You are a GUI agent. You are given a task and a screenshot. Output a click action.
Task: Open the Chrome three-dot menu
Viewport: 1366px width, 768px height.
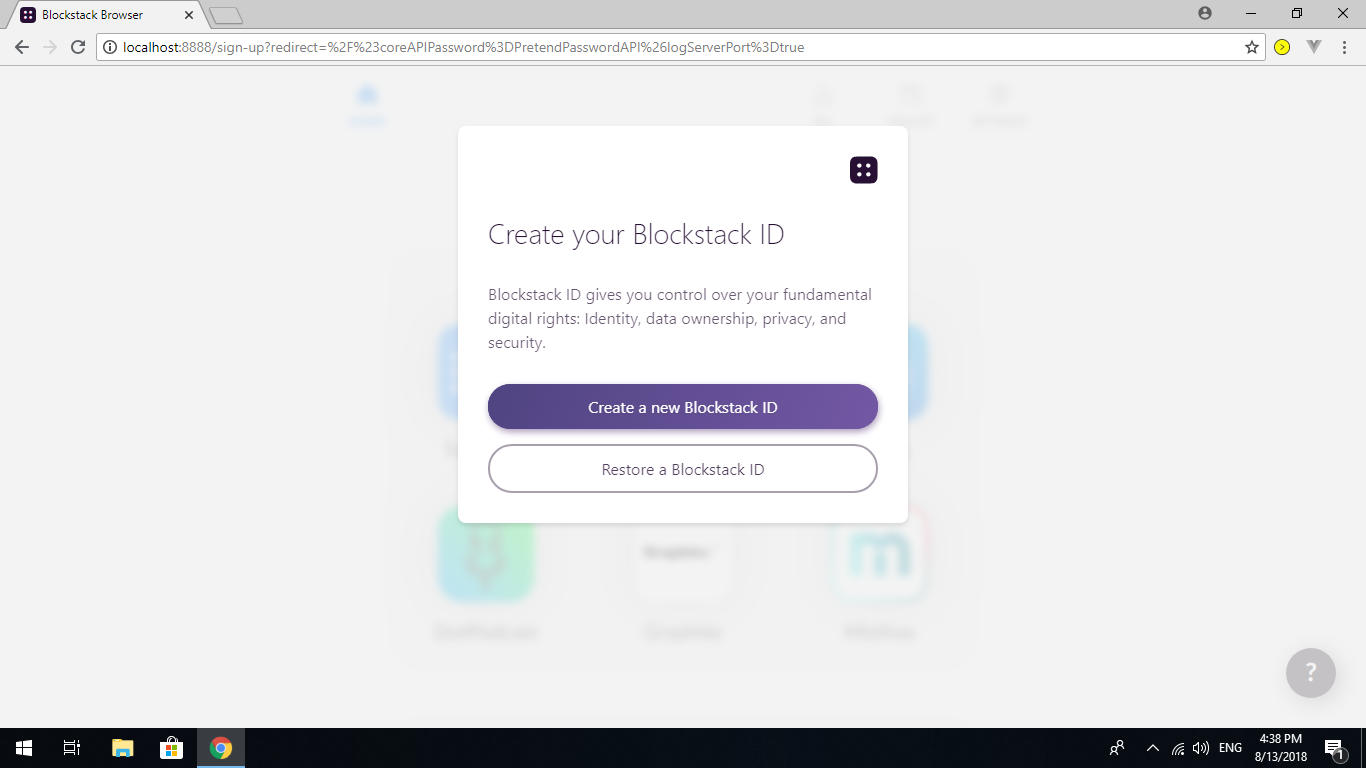point(1344,46)
